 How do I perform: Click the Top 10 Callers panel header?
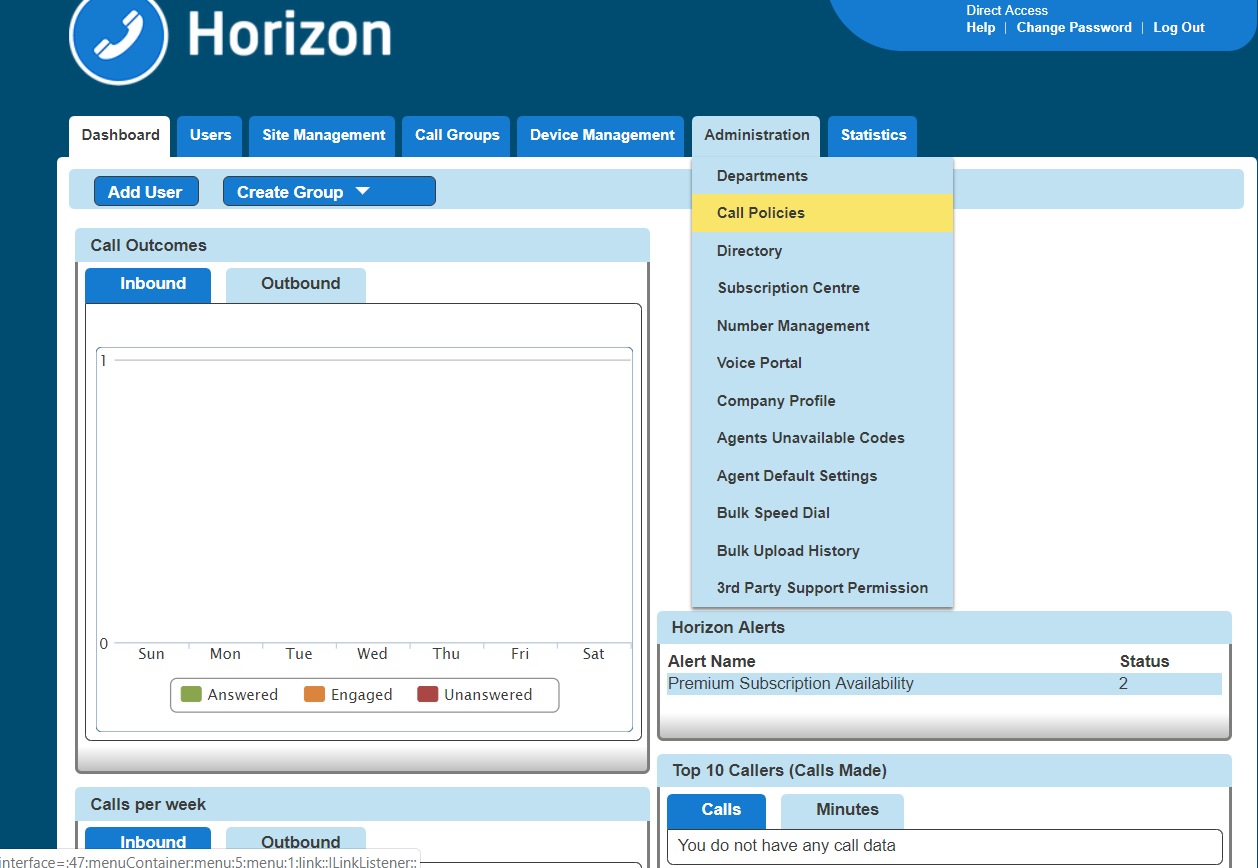pos(944,771)
